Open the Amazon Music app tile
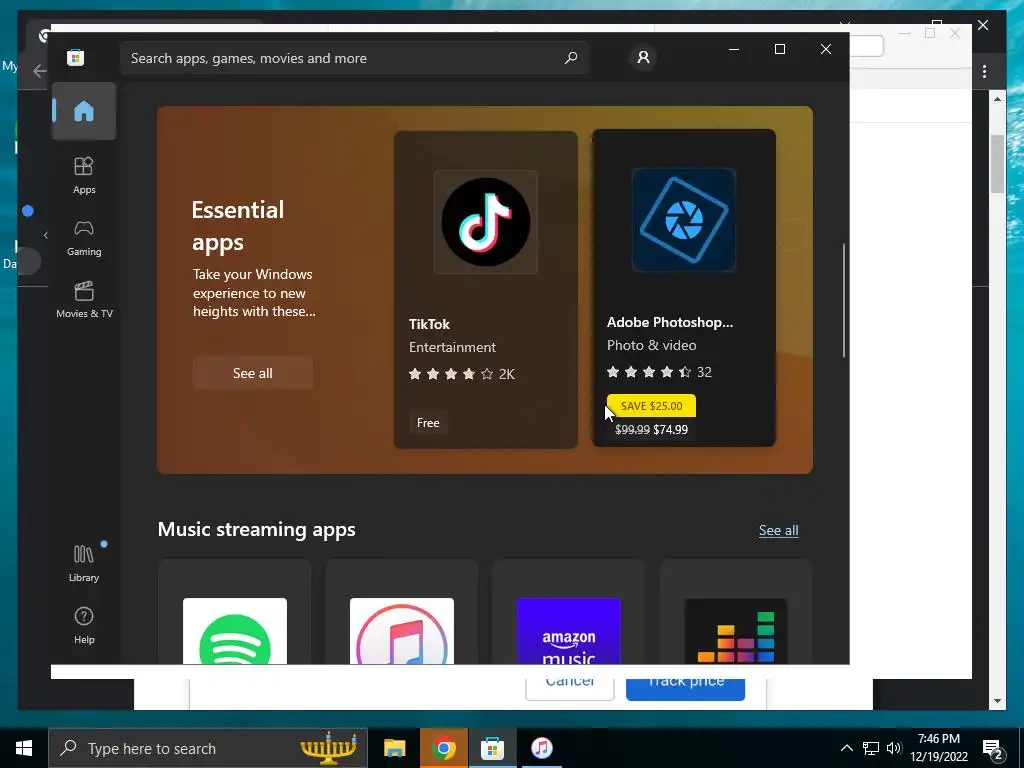Viewport: 1024px width, 768px height. (568, 612)
